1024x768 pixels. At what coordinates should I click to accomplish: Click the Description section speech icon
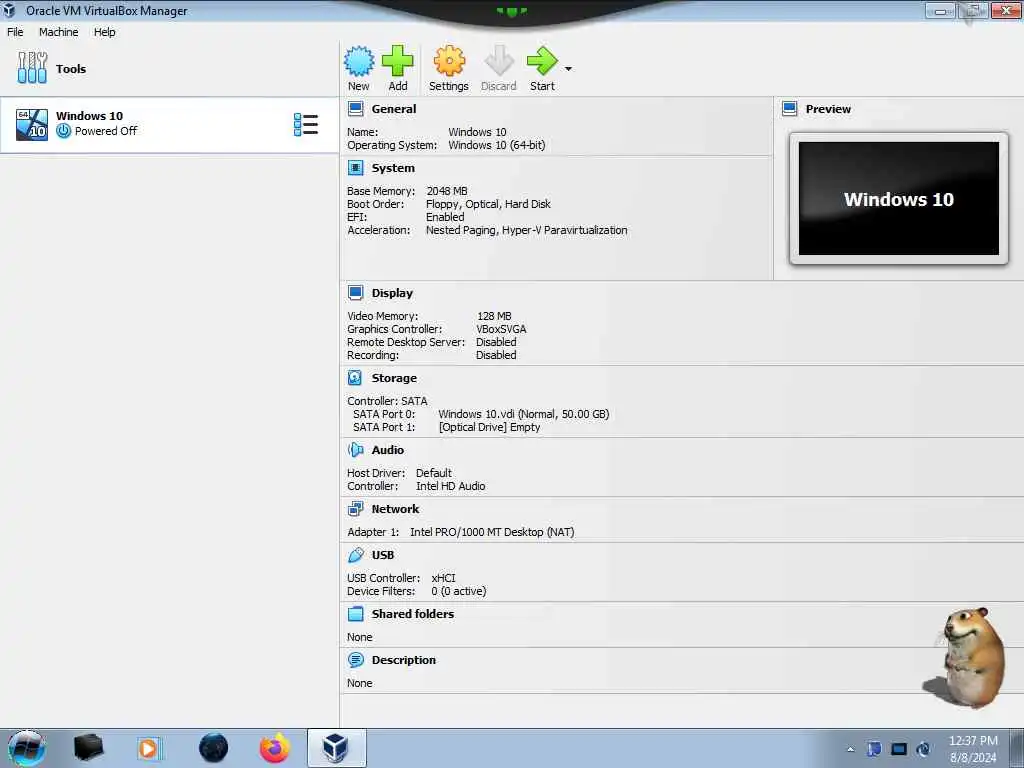tap(355, 660)
